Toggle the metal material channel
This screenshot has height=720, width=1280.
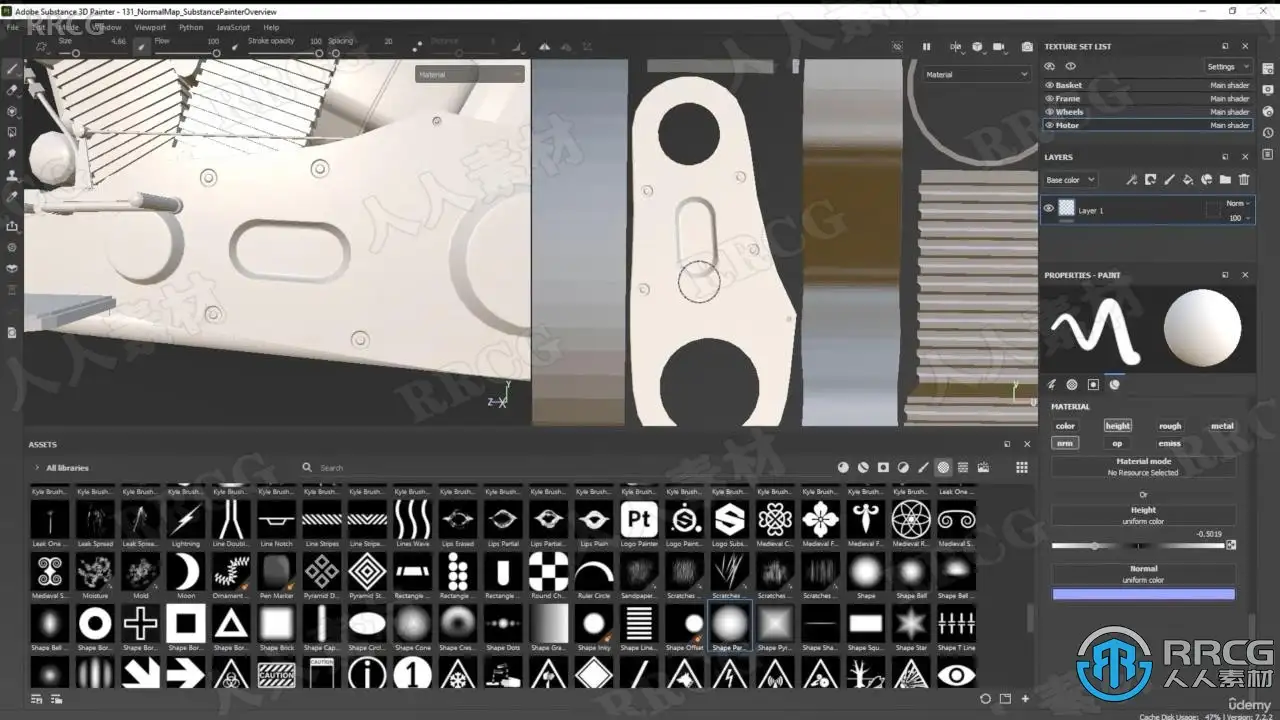tap(1222, 426)
